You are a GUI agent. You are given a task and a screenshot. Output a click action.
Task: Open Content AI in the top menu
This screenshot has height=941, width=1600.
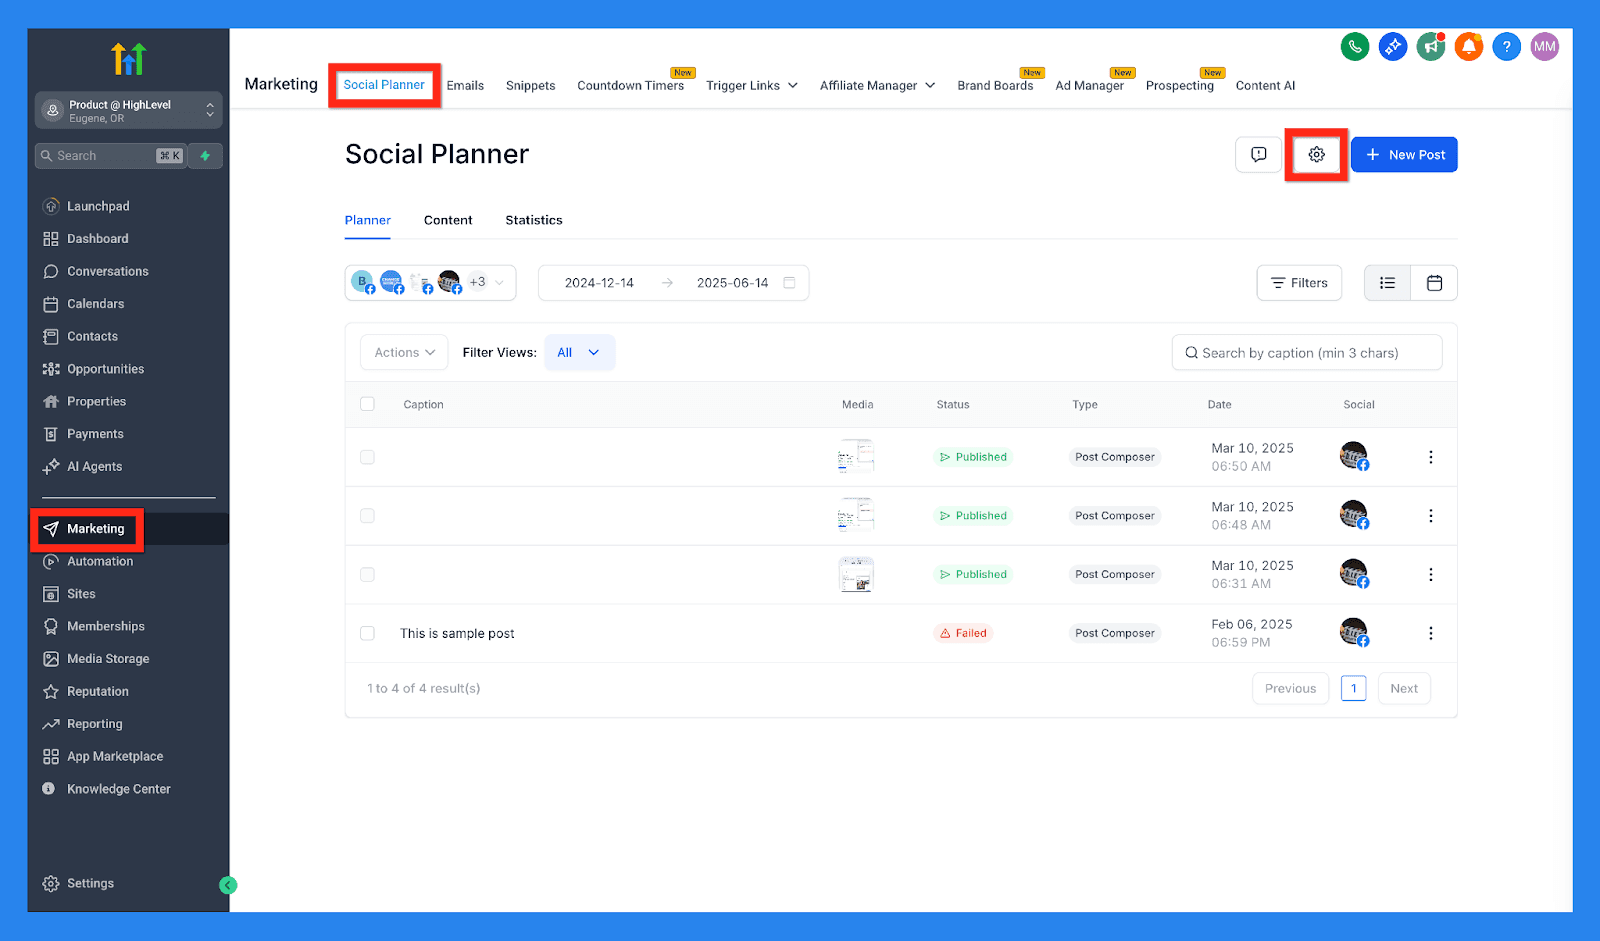pyautogui.click(x=1265, y=86)
